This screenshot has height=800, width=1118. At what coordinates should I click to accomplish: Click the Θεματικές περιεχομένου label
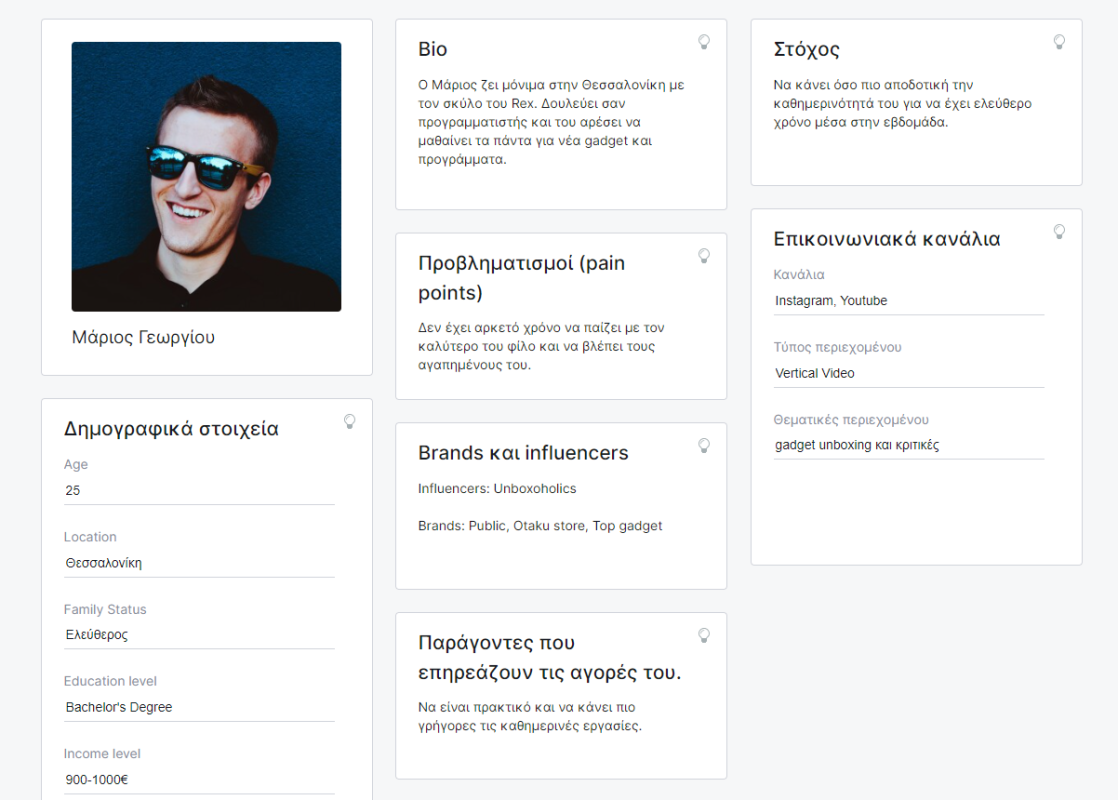pos(851,419)
